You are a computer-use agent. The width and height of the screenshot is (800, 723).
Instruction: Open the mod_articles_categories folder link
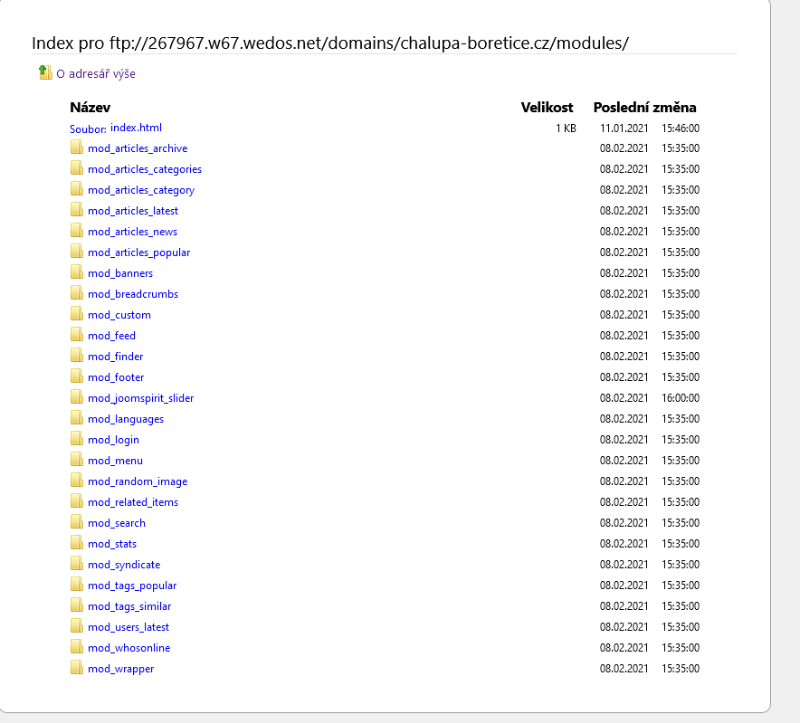[145, 169]
